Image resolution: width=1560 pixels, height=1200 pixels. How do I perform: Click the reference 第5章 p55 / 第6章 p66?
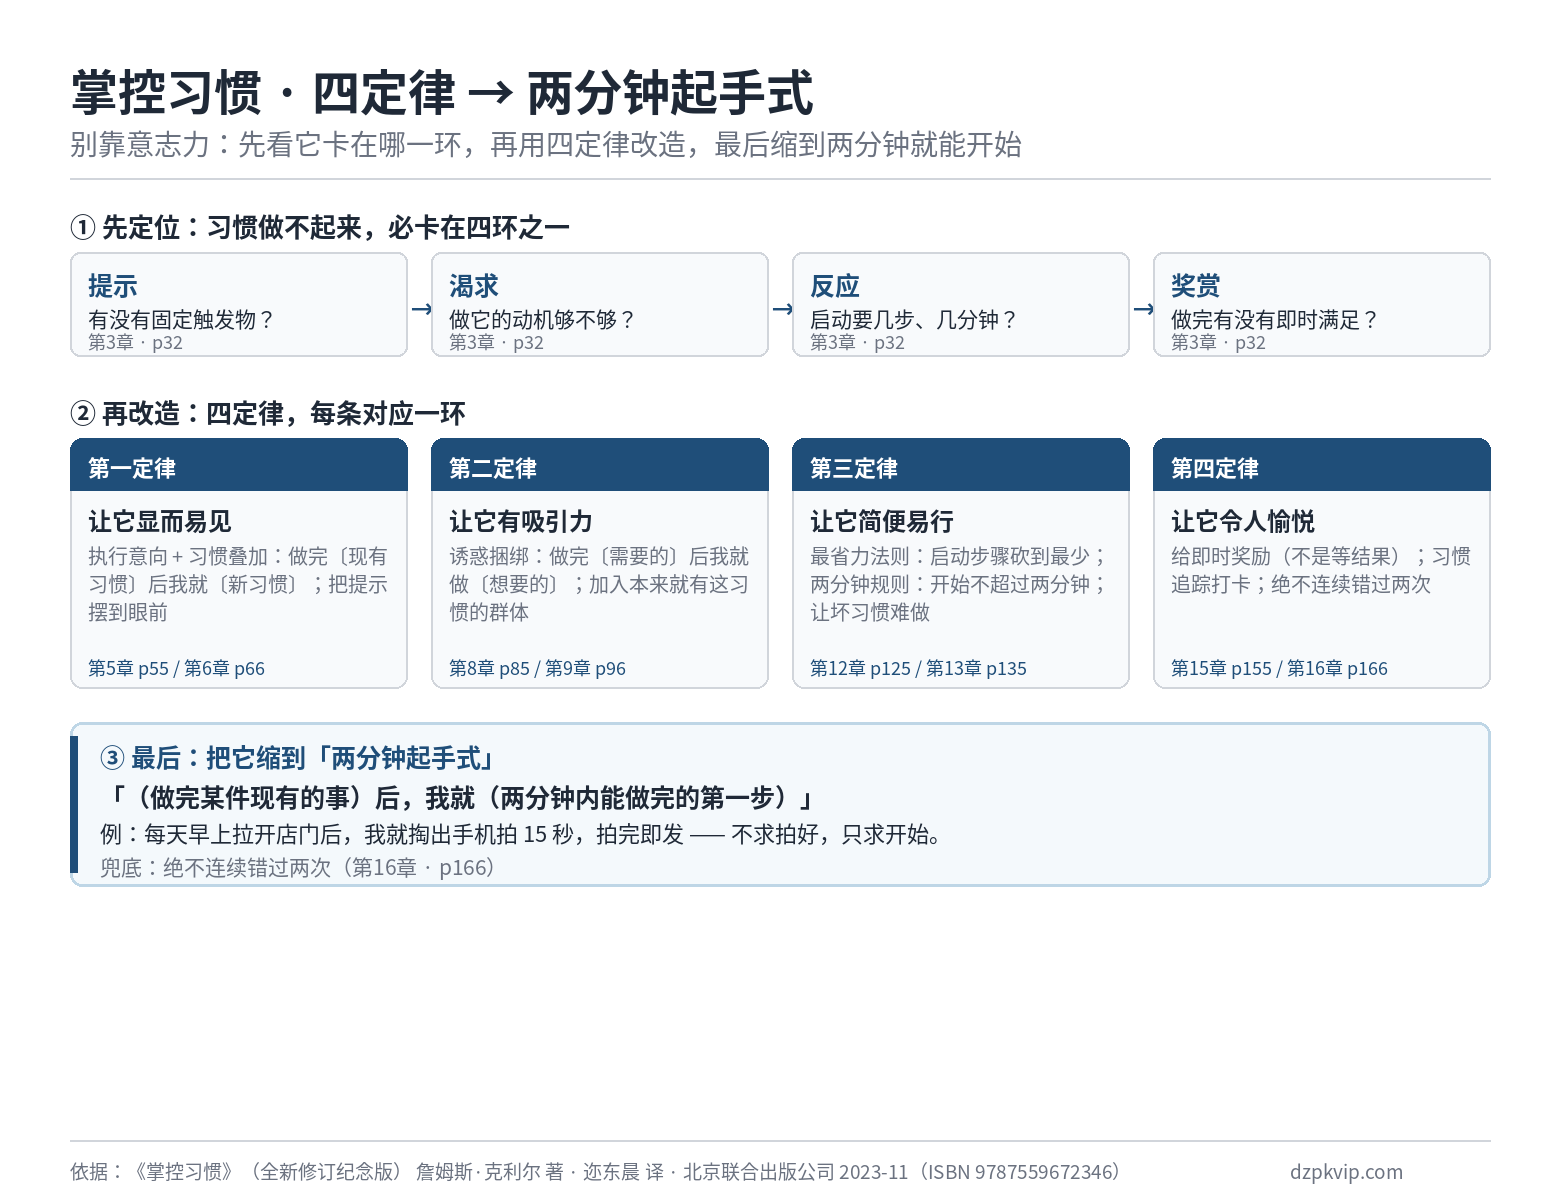[177, 668]
